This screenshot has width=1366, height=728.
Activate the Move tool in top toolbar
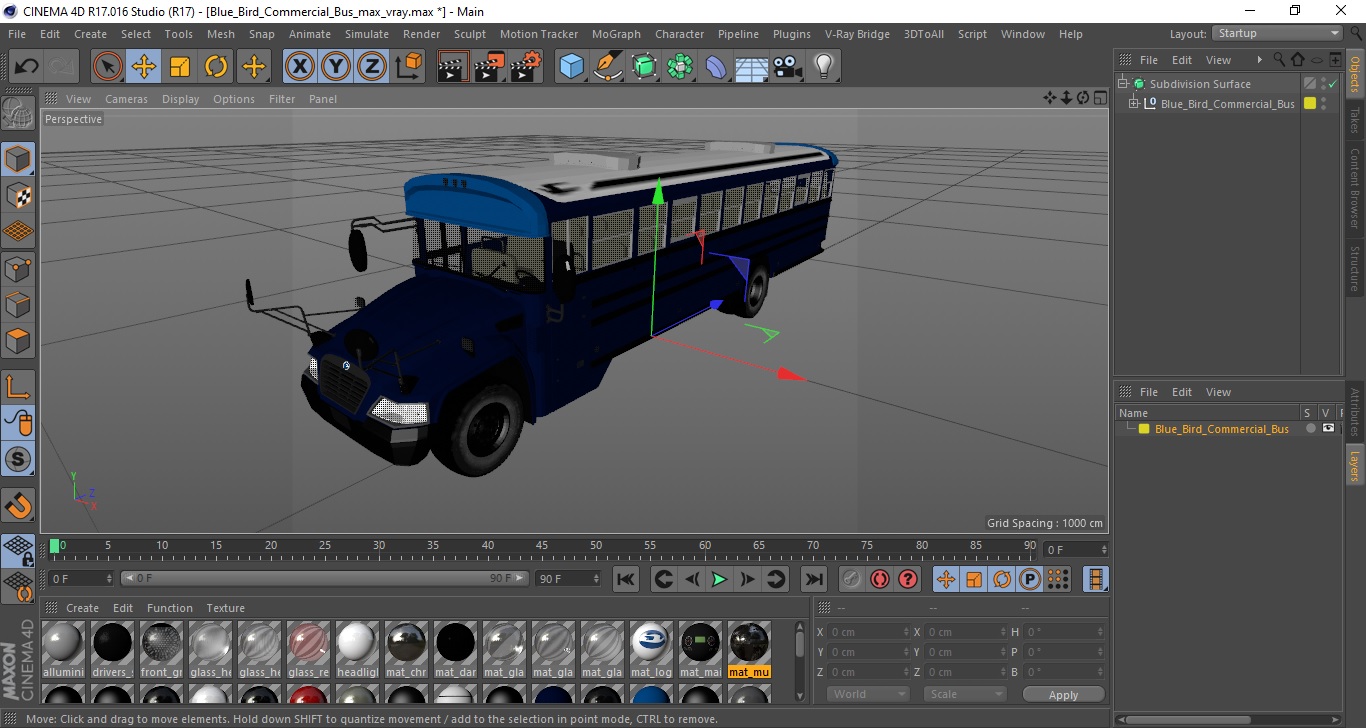[x=144, y=67]
